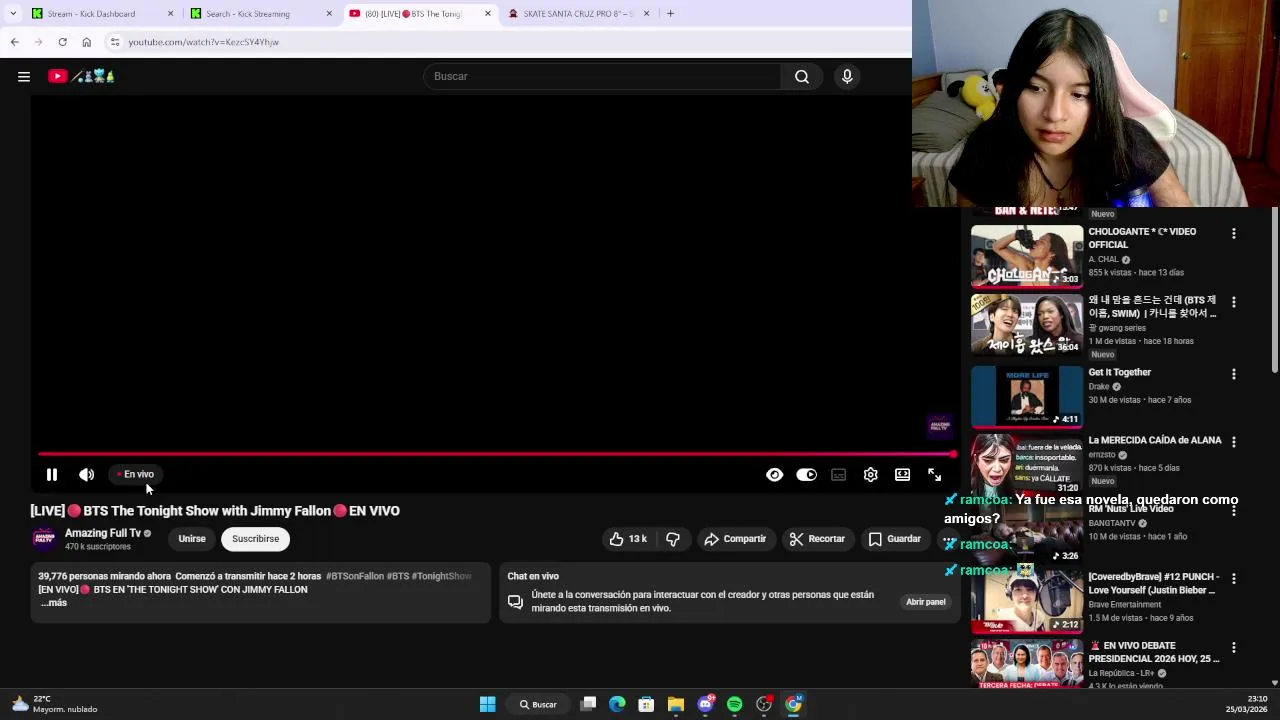Launch Microsoft Edge from taskbar
Screen dimensions: 1280x720
click(x=617, y=704)
